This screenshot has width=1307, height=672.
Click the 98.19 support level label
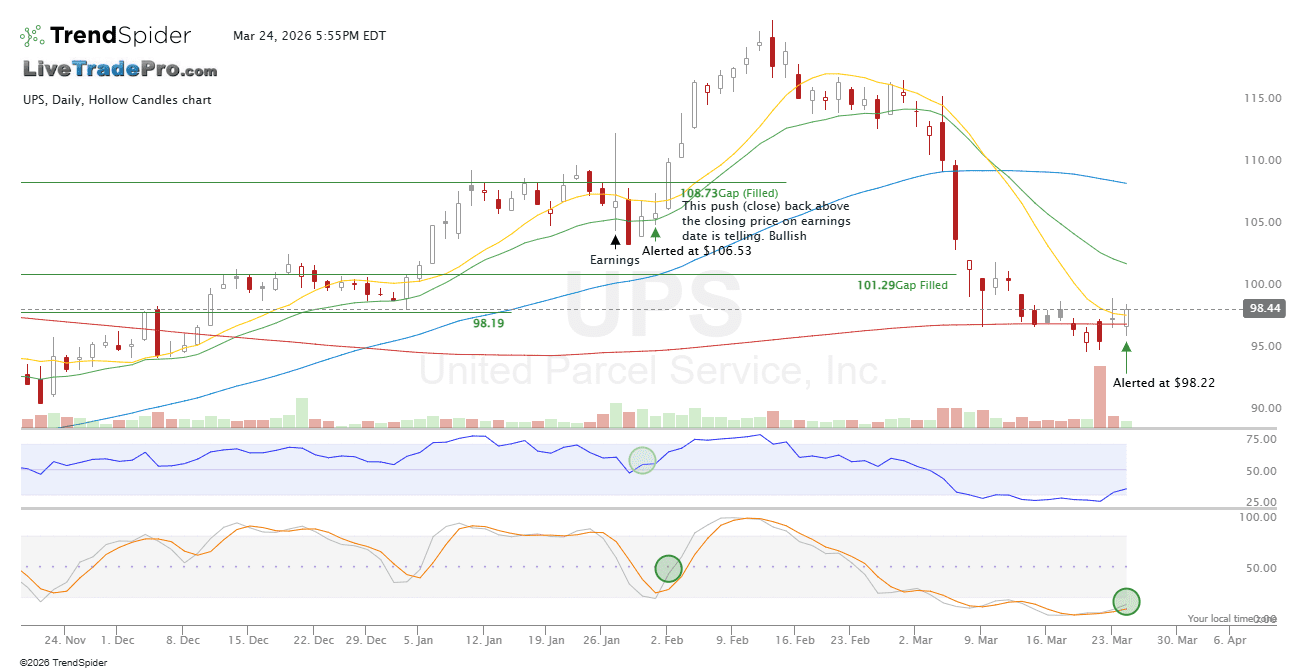point(488,324)
